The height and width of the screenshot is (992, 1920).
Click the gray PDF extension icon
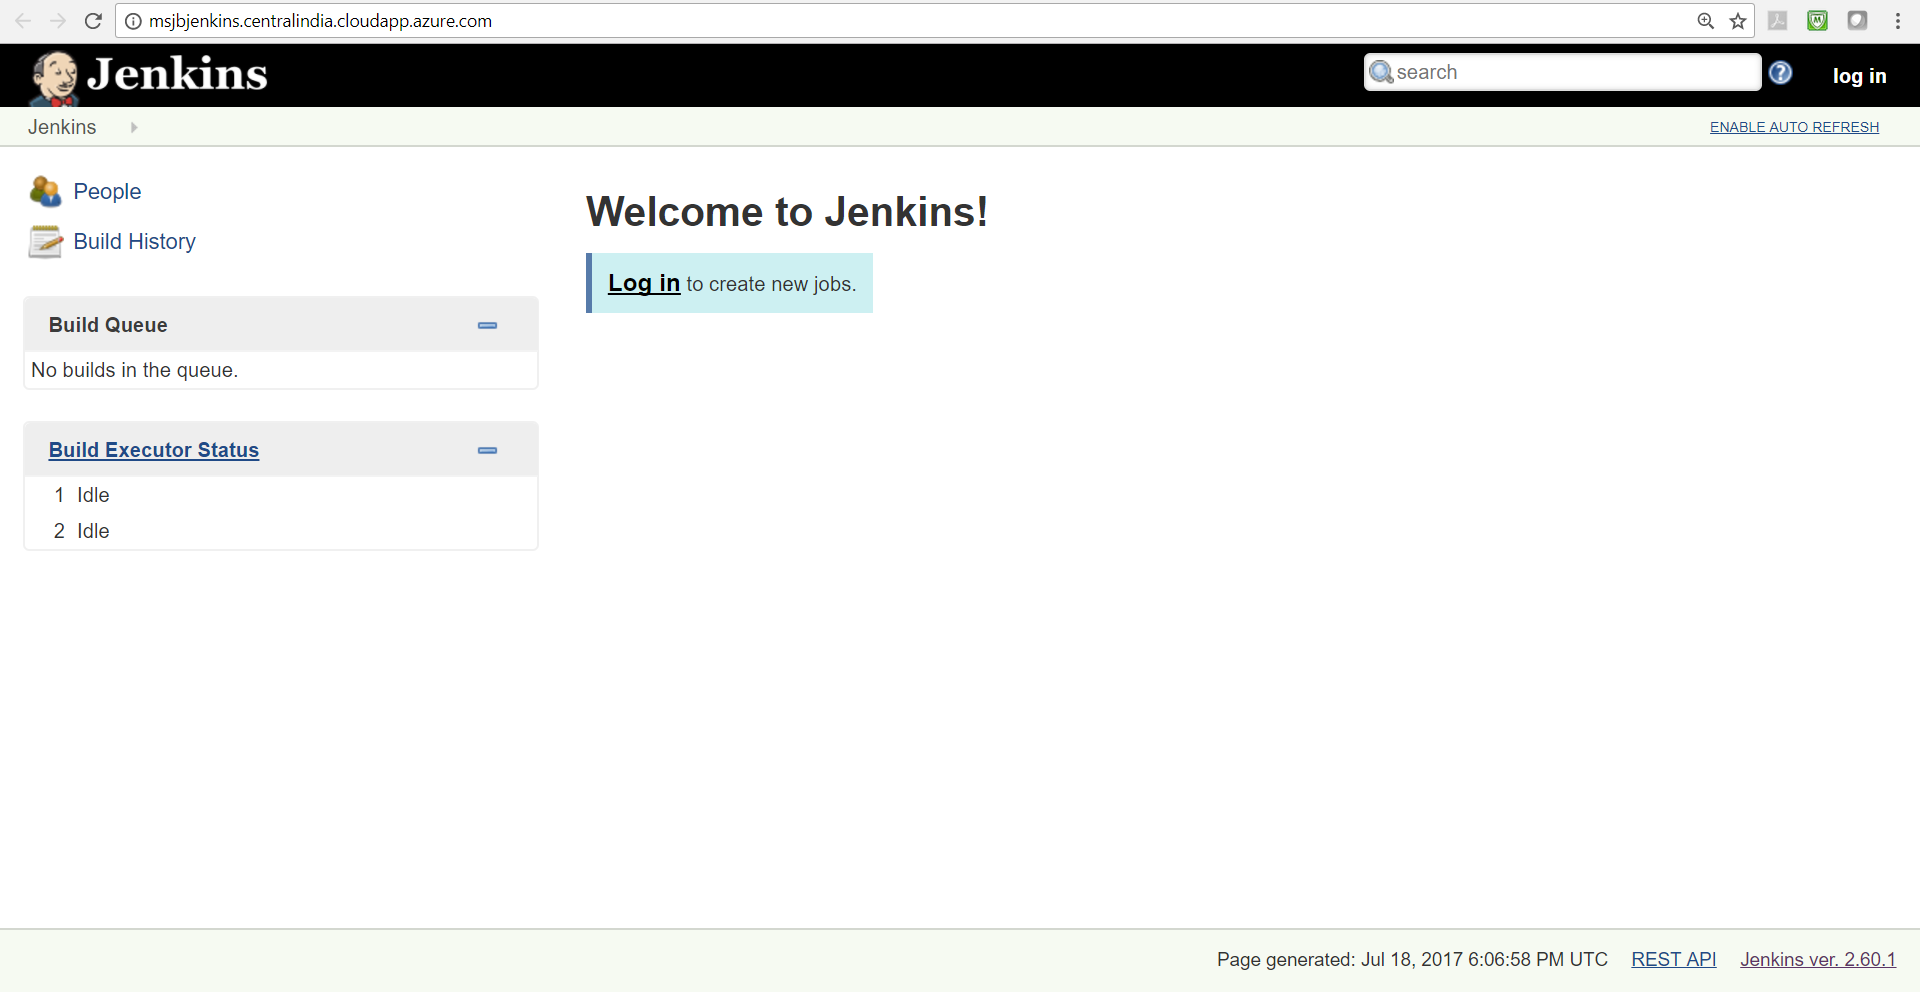1777,20
